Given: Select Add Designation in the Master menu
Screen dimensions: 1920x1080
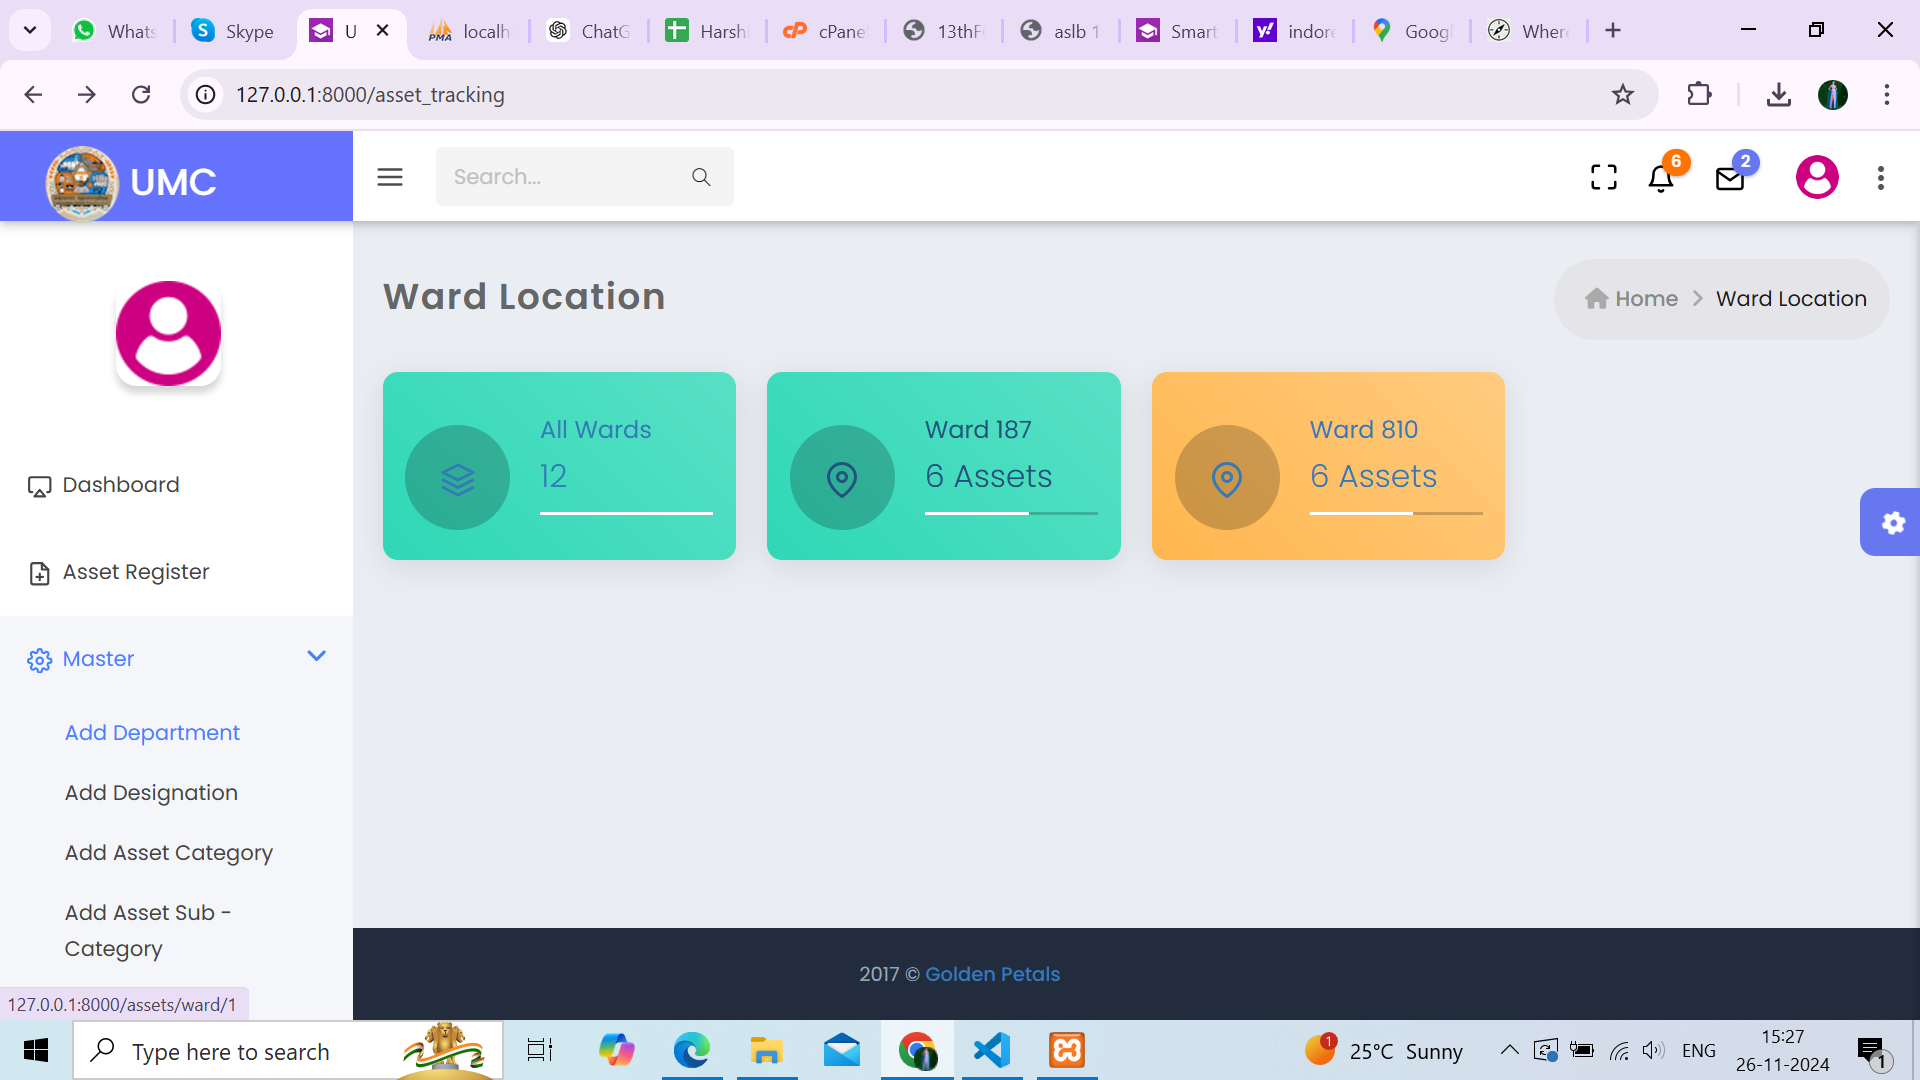Looking at the screenshot, I should coord(151,793).
